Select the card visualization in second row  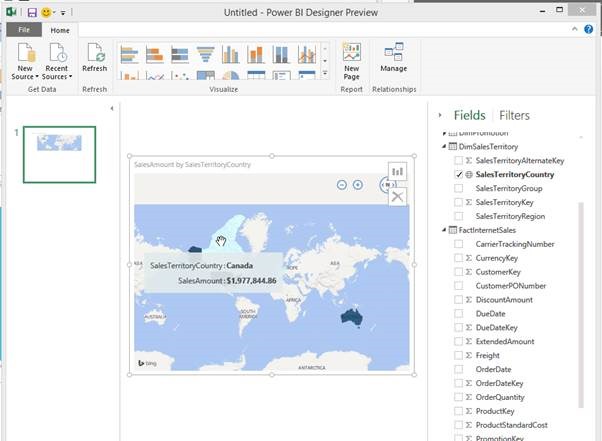pyautogui.click(x=281, y=75)
